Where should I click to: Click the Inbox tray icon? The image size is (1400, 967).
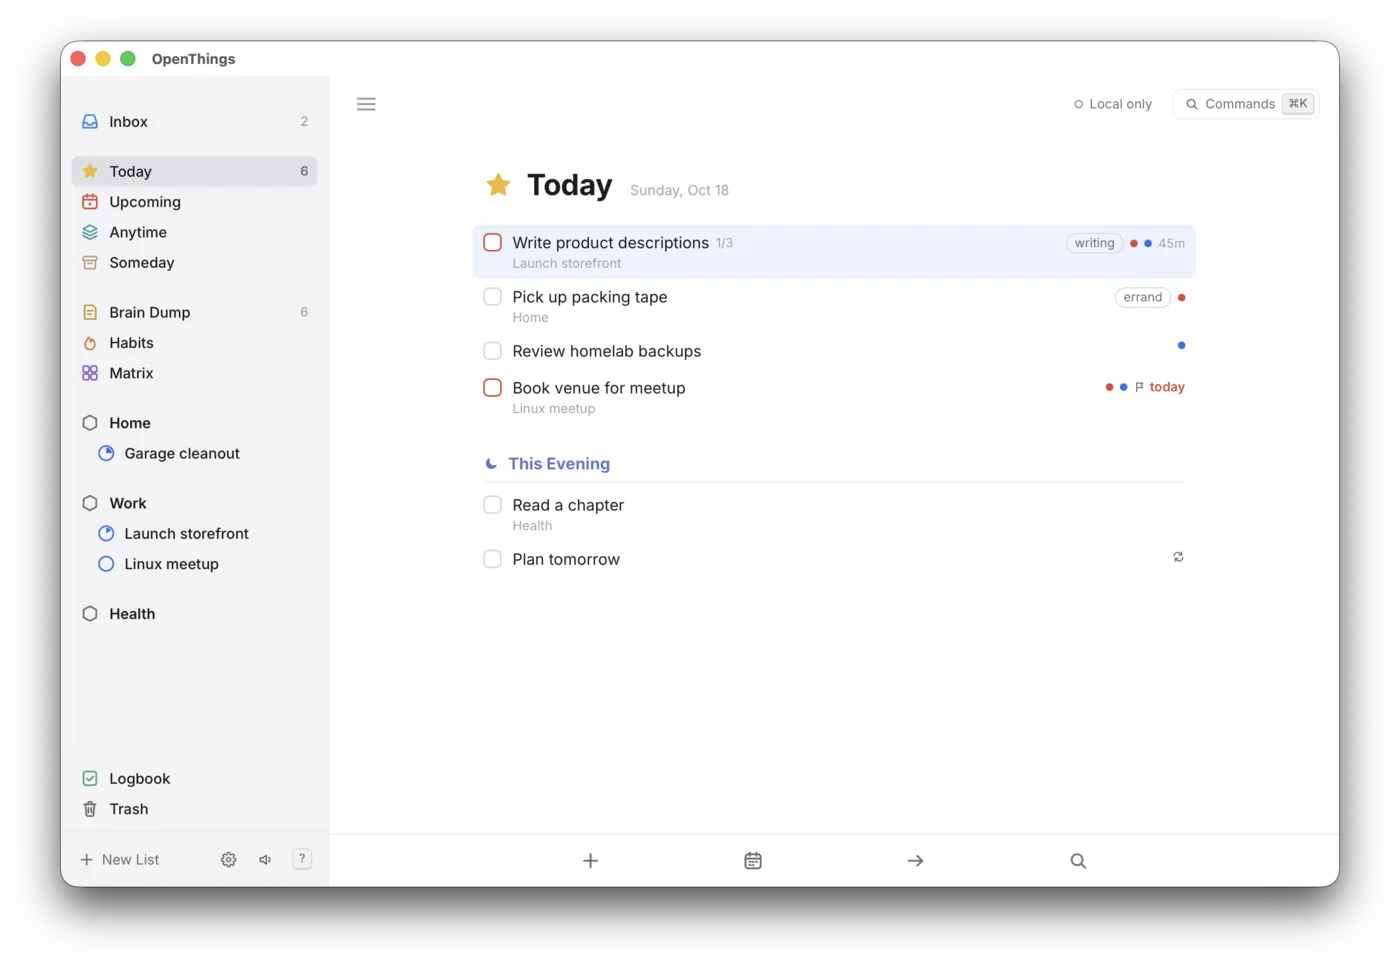pos(90,121)
